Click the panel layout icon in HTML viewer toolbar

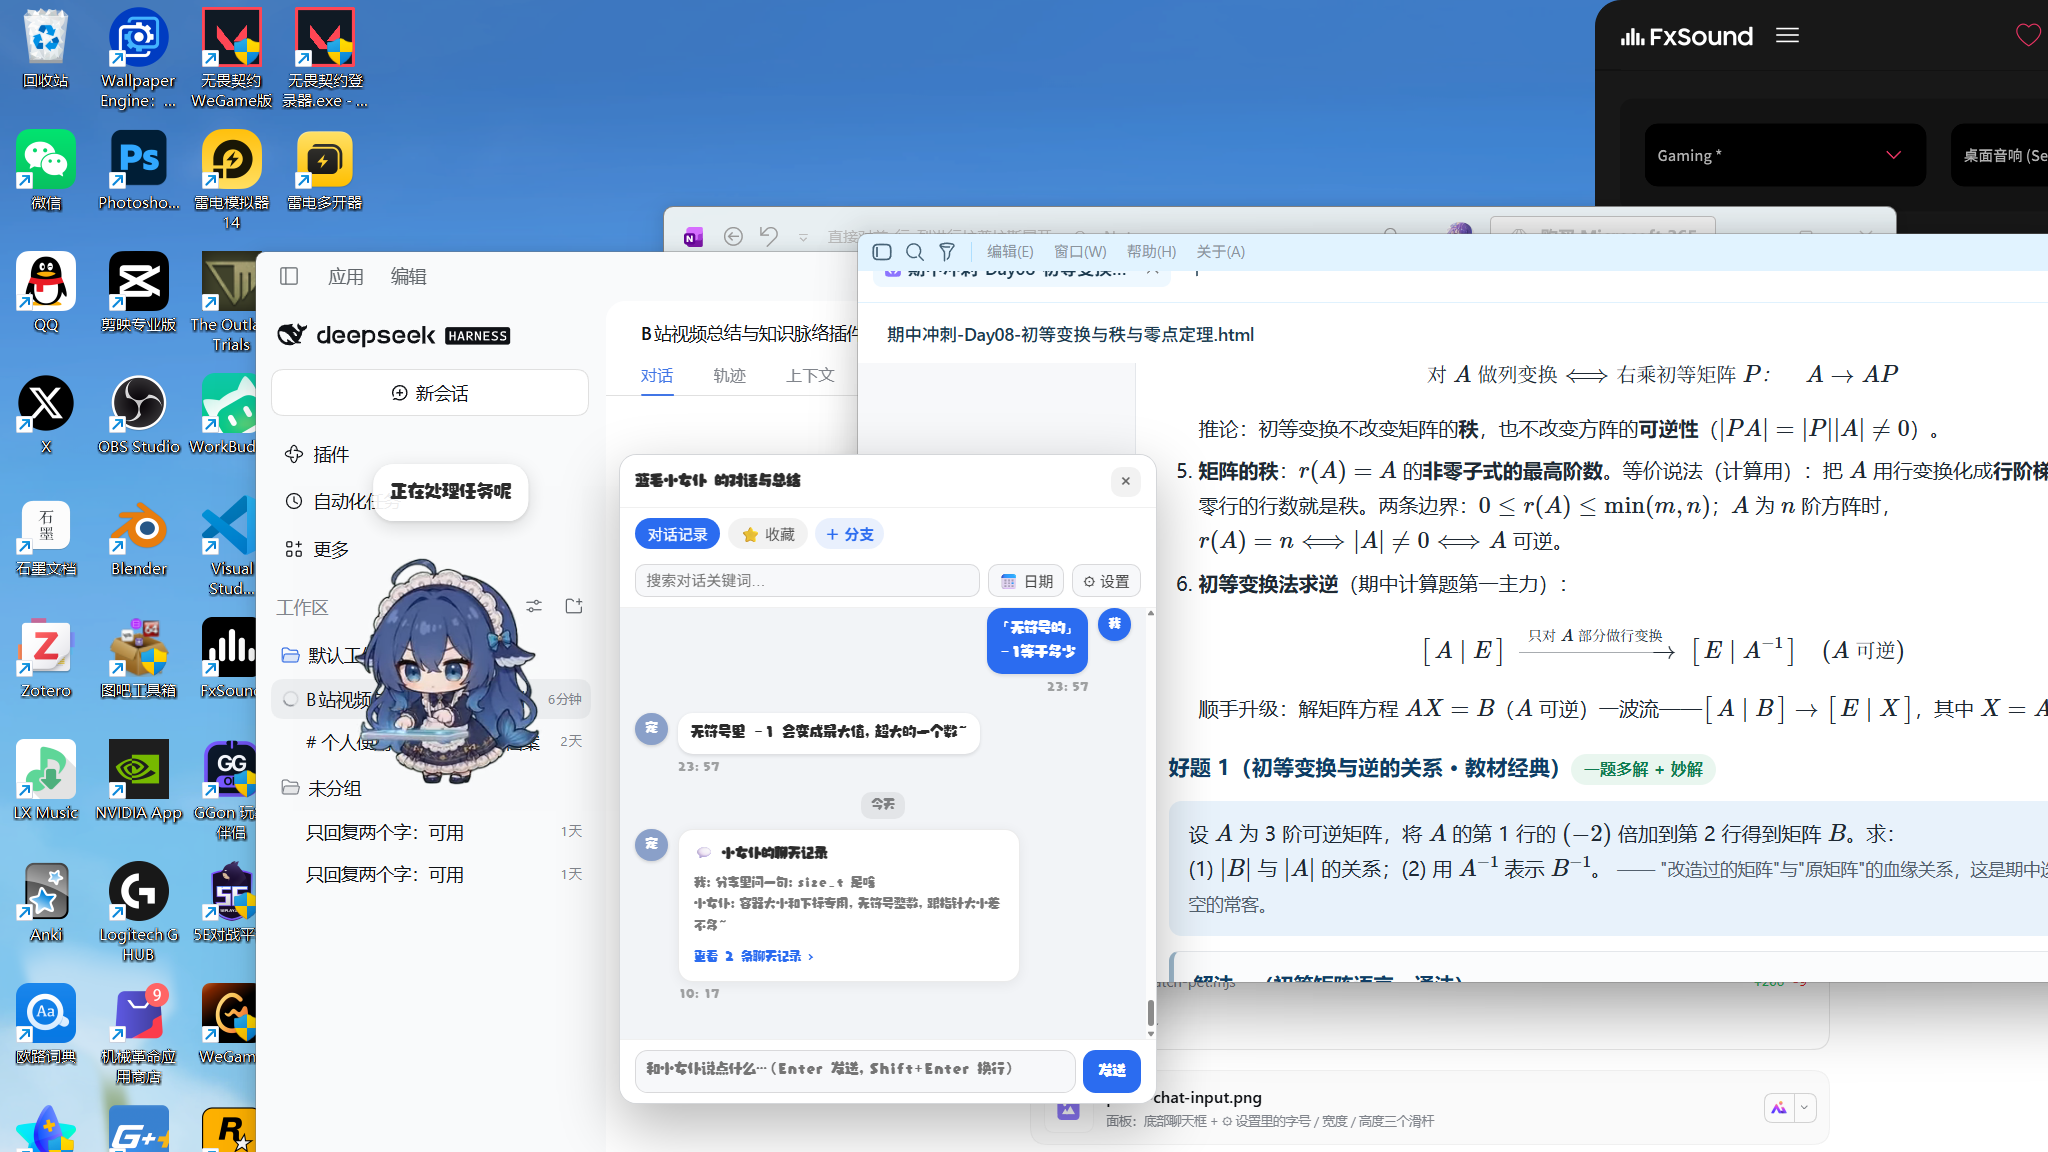[882, 252]
